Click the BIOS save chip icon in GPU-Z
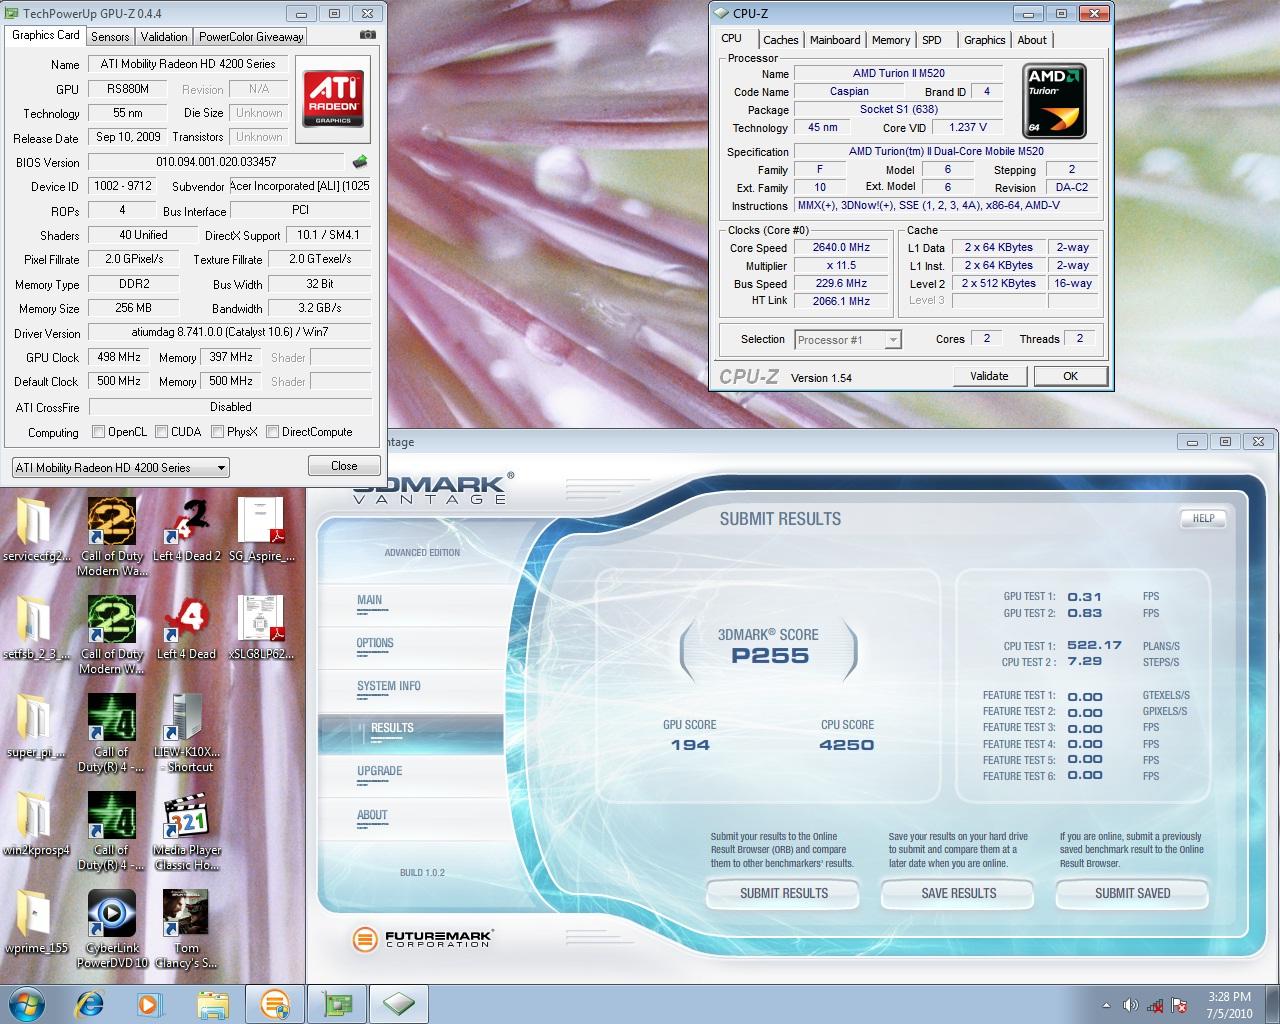1280x1024 pixels. [360, 161]
